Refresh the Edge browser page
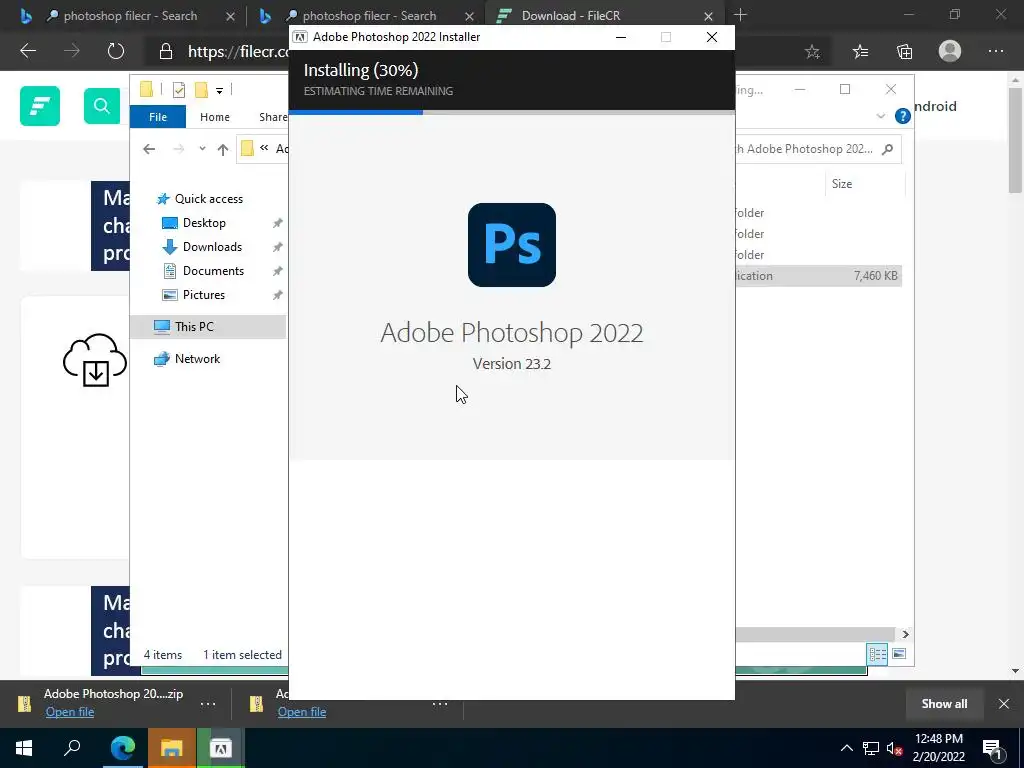Viewport: 1024px width, 768px height. (116, 51)
